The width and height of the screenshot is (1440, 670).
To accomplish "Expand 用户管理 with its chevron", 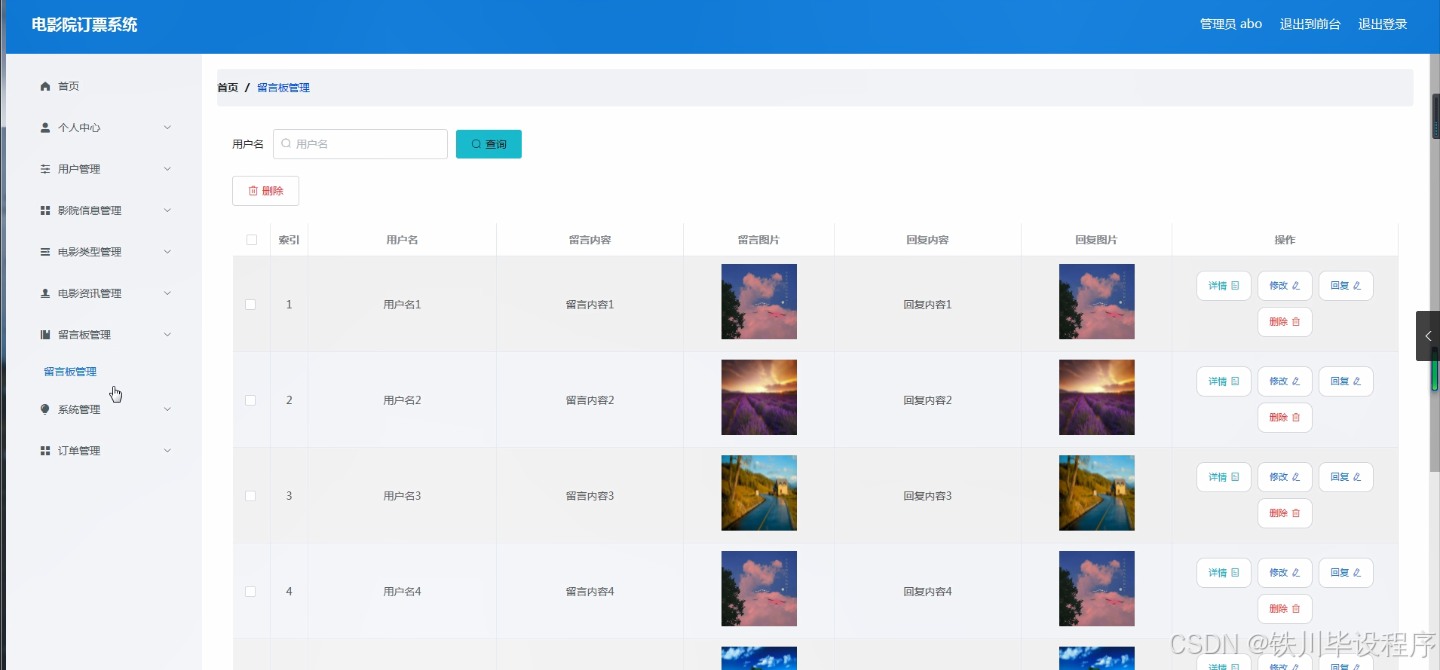I will tap(167, 169).
